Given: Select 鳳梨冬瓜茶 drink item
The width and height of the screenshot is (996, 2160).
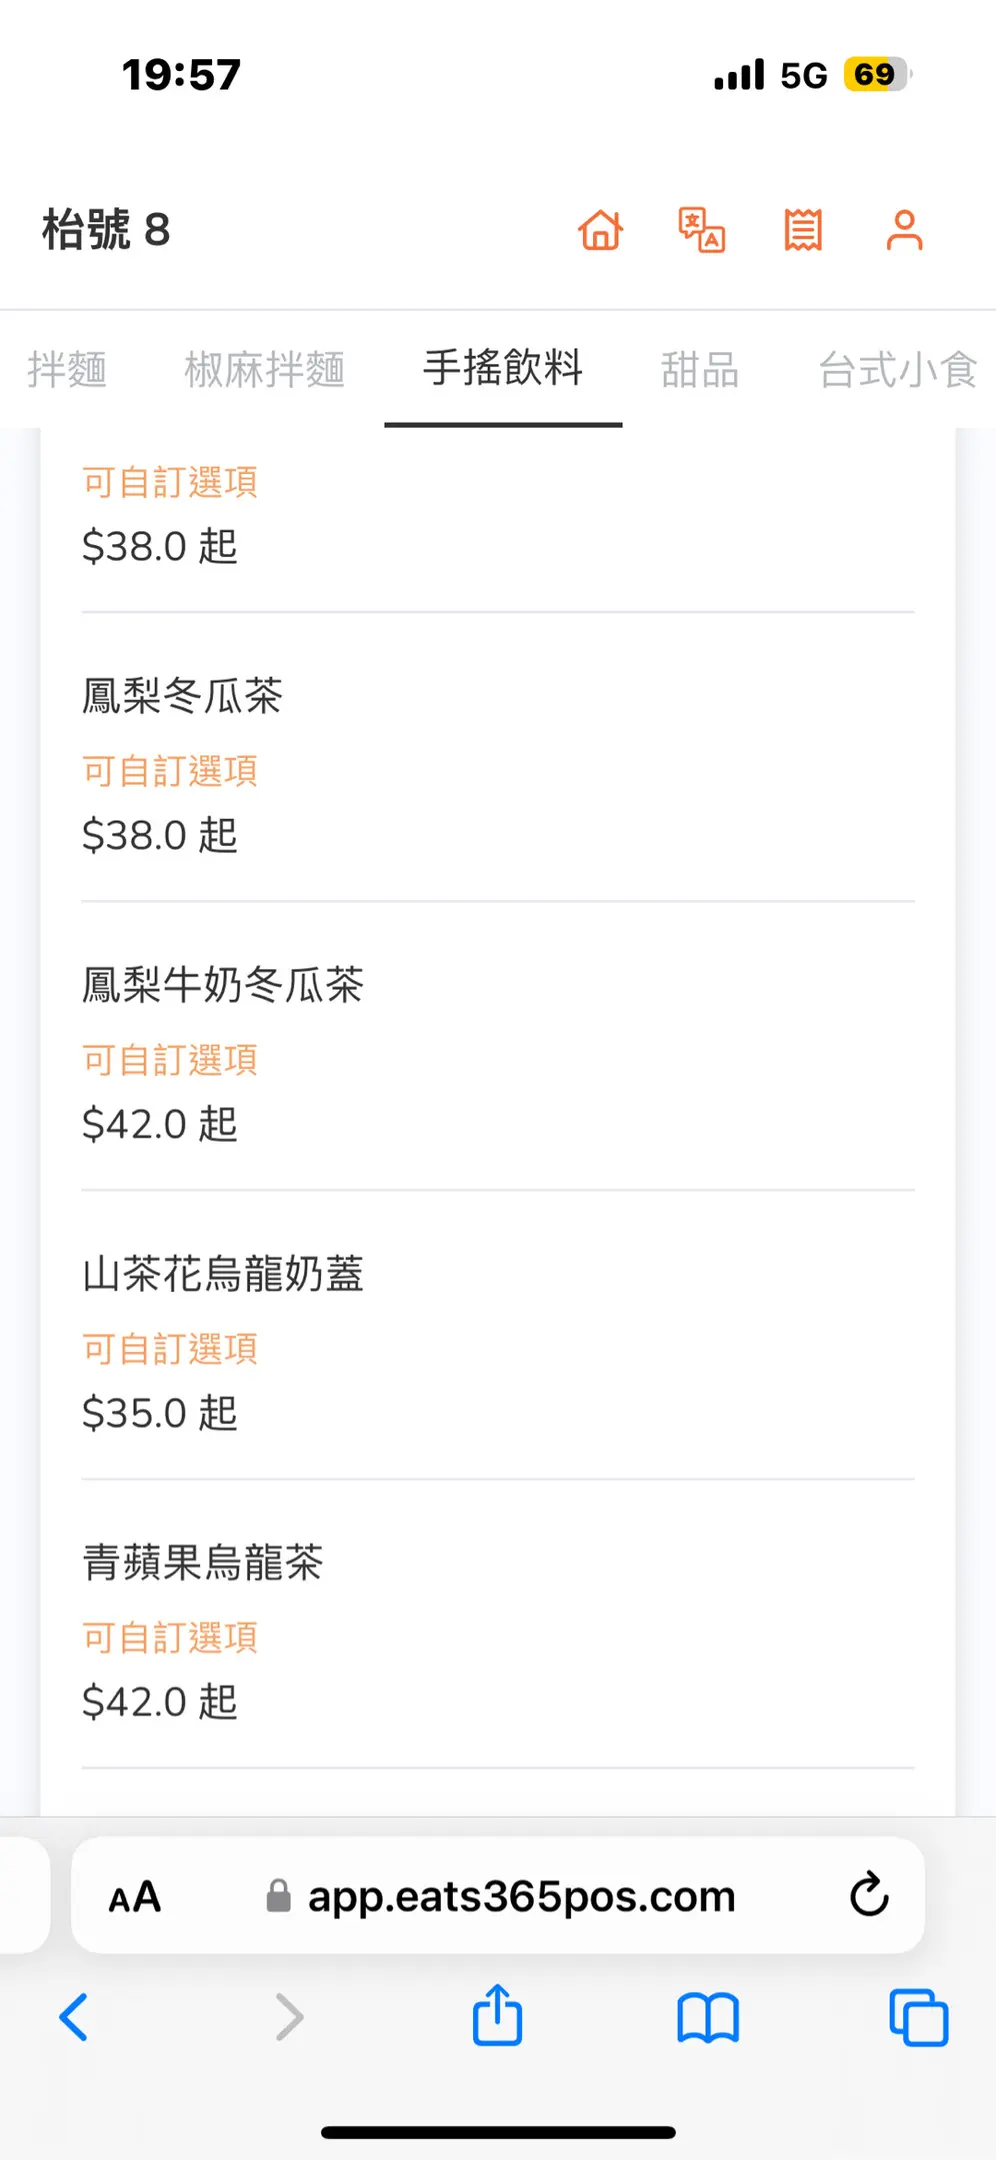Looking at the screenshot, I should (183, 696).
